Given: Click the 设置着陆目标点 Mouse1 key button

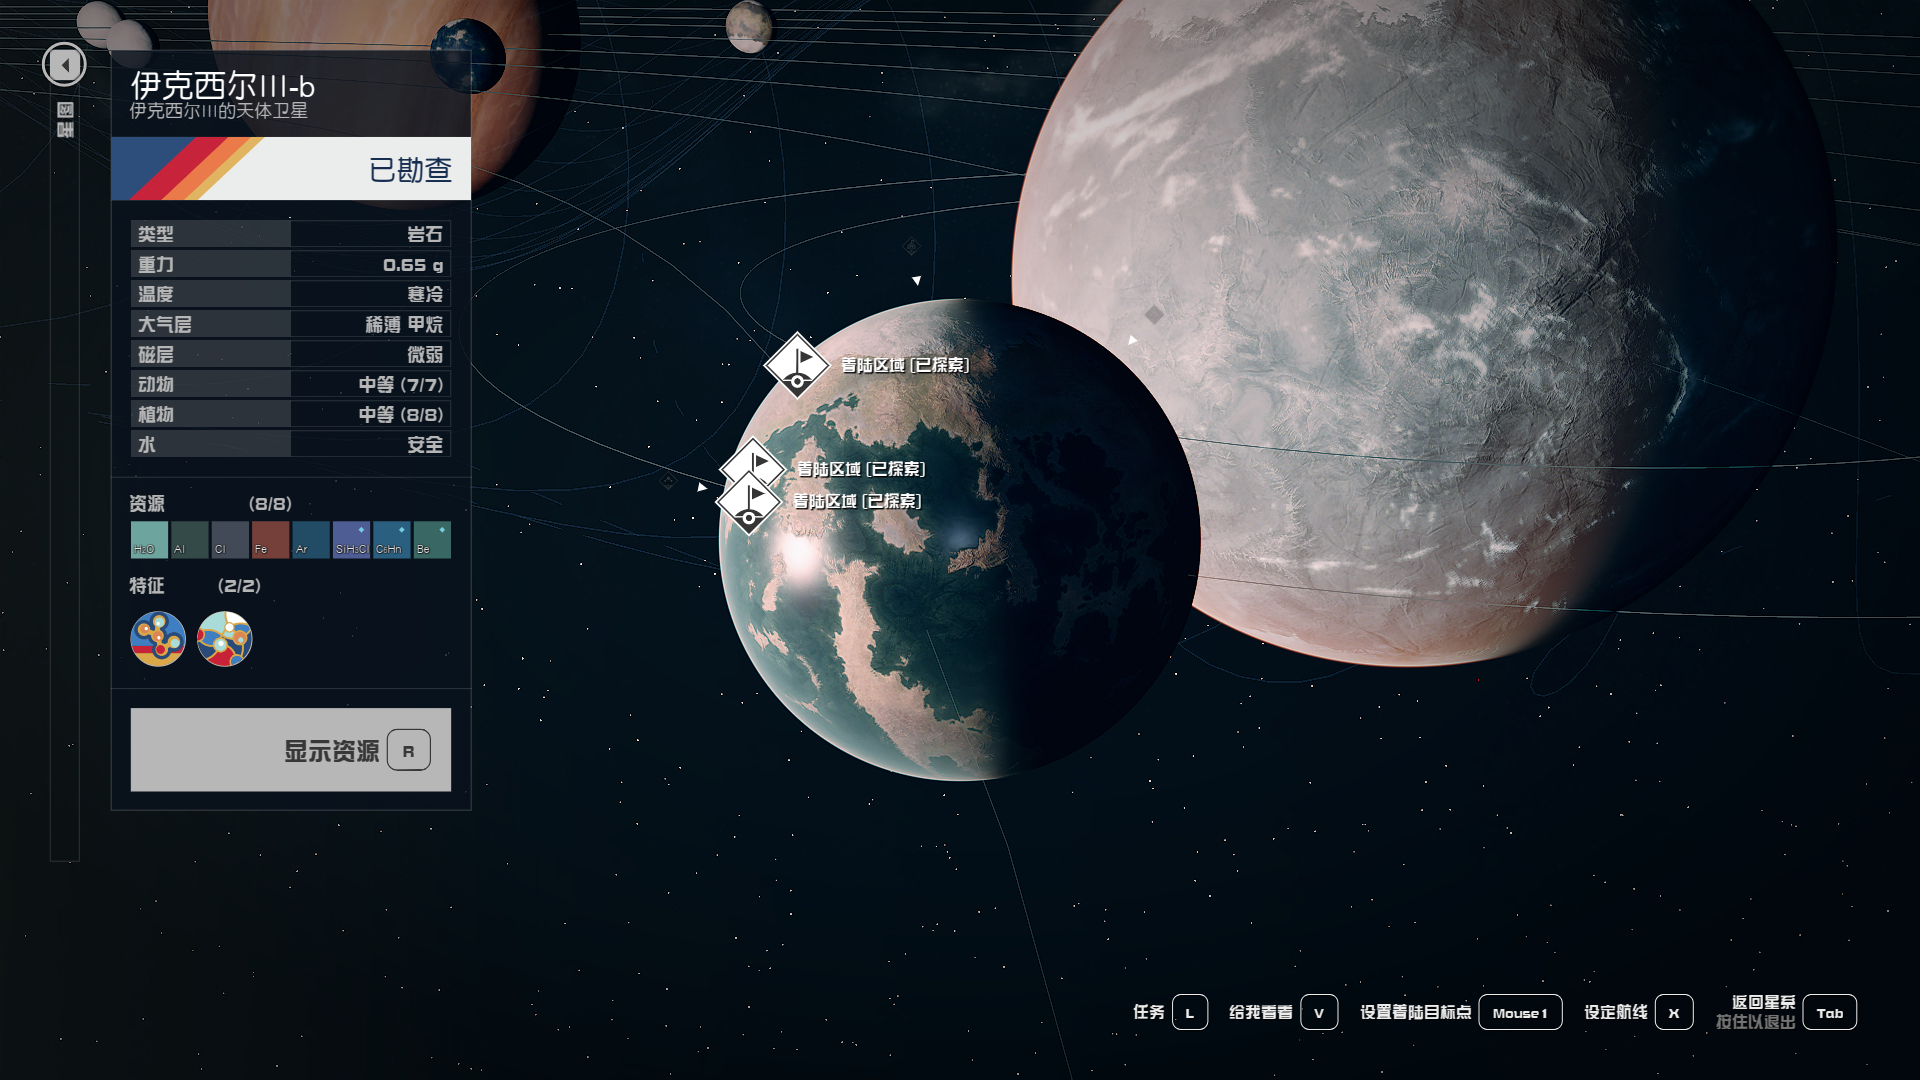Looking at the screenshot, I should pos(1520,1013).
